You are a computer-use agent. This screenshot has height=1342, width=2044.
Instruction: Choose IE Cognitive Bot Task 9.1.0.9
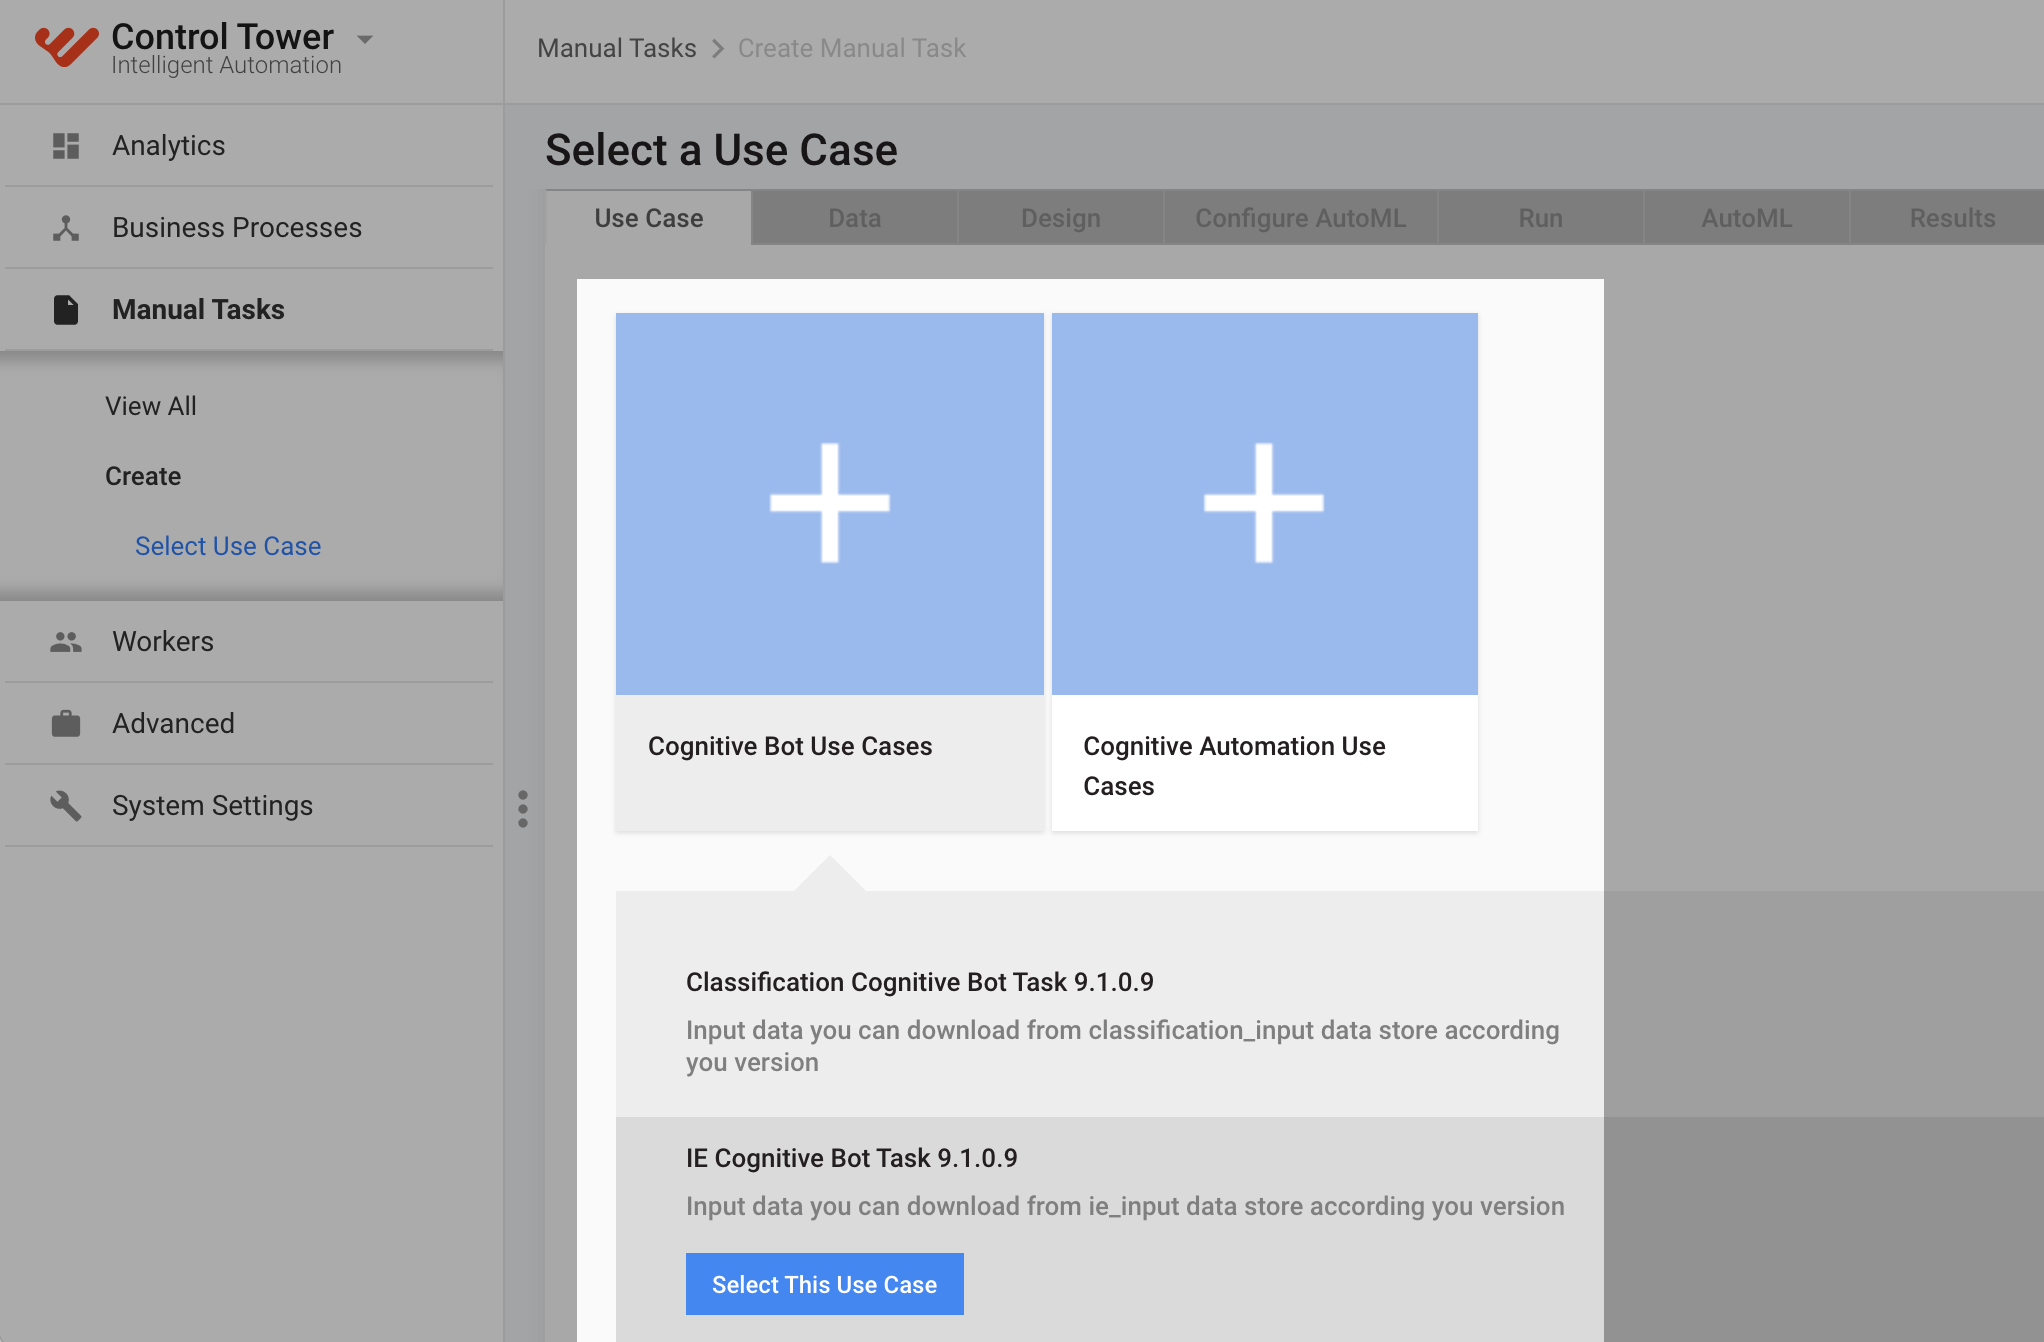pos(852,1158)
